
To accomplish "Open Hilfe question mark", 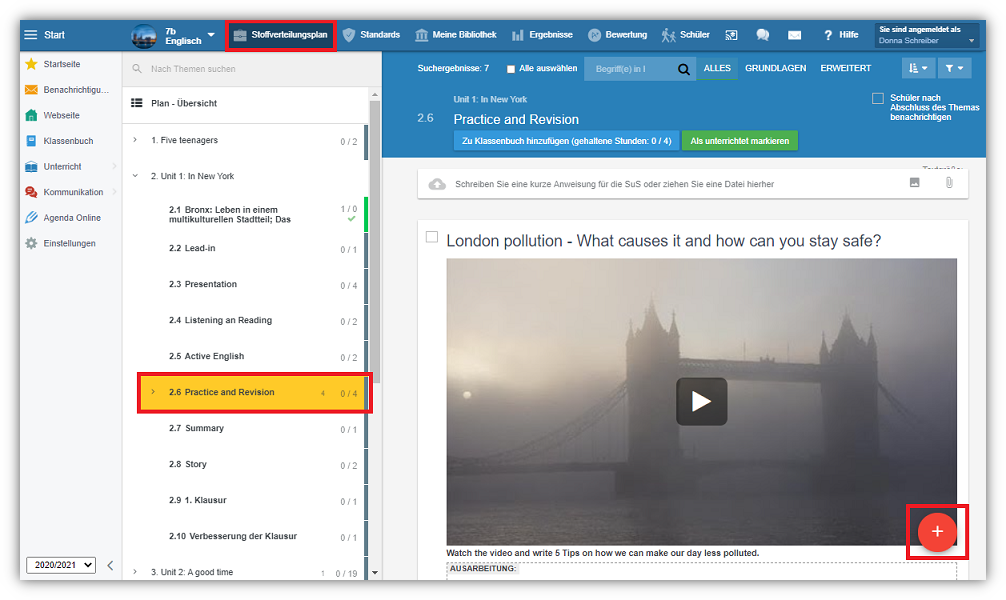I will point(841,35).
